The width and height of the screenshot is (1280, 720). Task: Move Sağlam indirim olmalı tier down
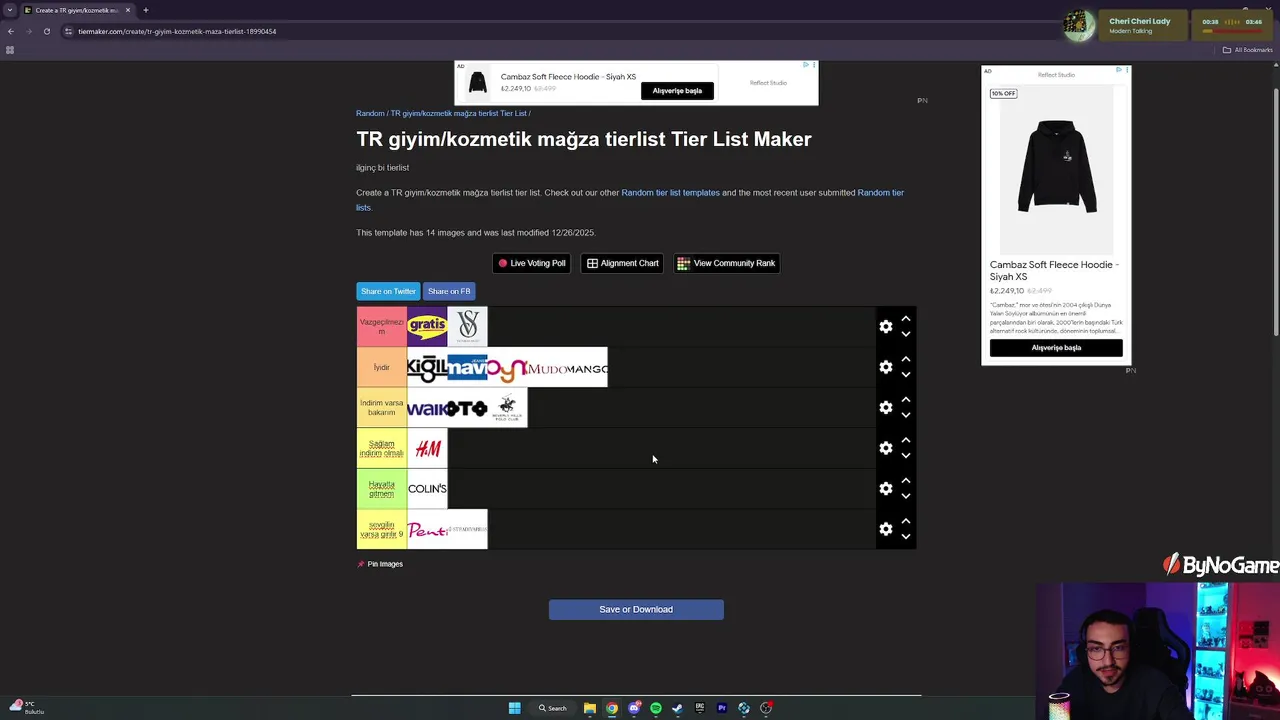click(905, 455)
